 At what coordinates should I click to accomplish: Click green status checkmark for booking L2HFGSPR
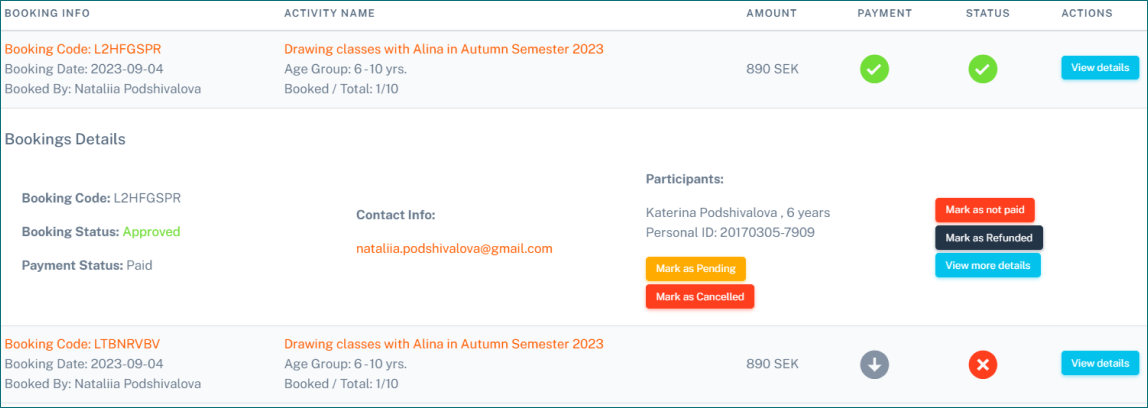coord(982,69)
